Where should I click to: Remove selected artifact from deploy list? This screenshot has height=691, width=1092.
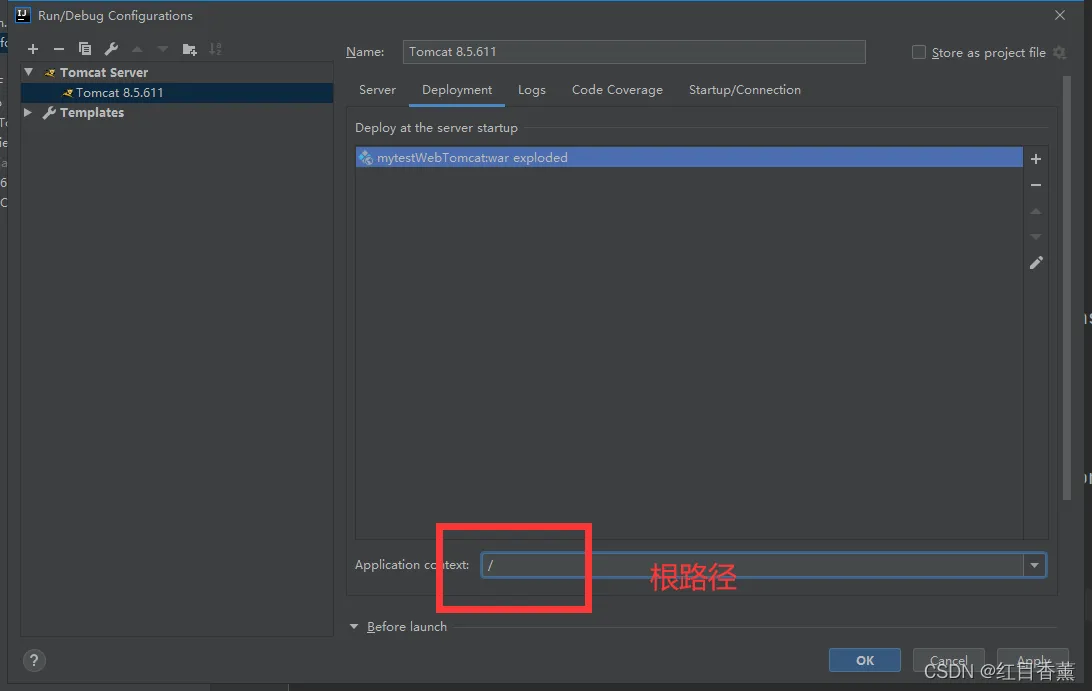[1036, 185]
